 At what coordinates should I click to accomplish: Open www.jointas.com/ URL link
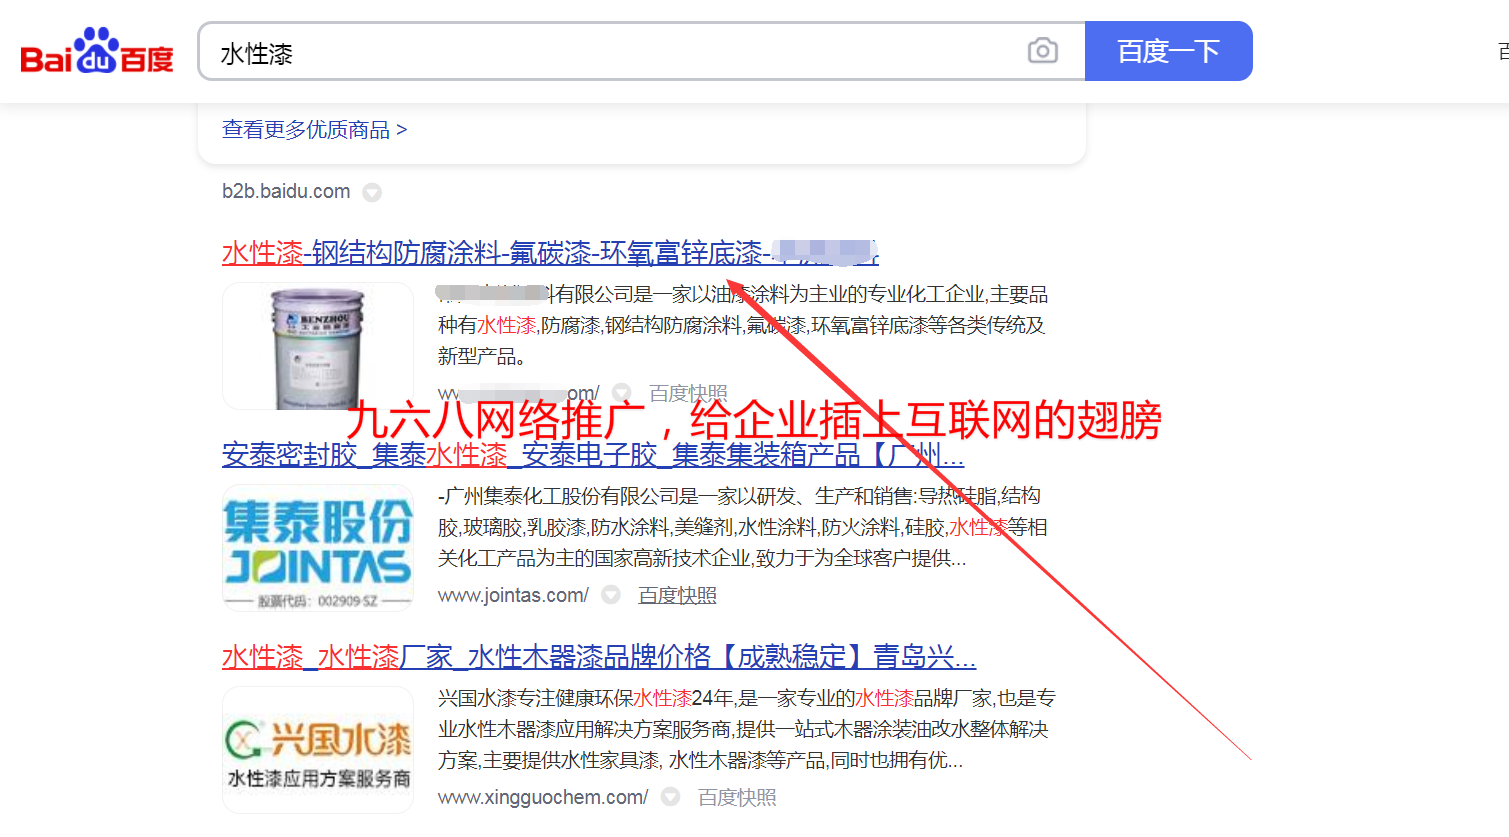(x=513, y=595)
